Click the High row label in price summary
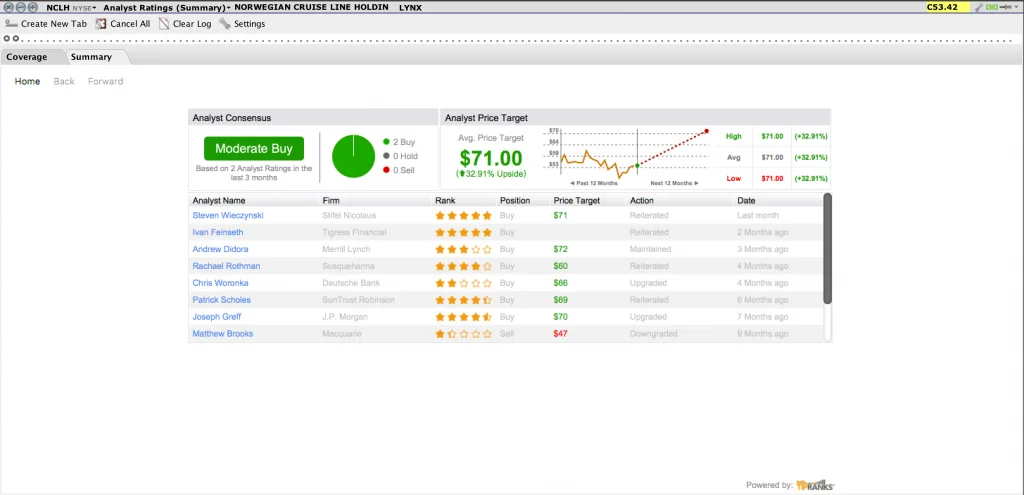The width and height of the screenshot is (1024, 495). [x=733, y=136]
